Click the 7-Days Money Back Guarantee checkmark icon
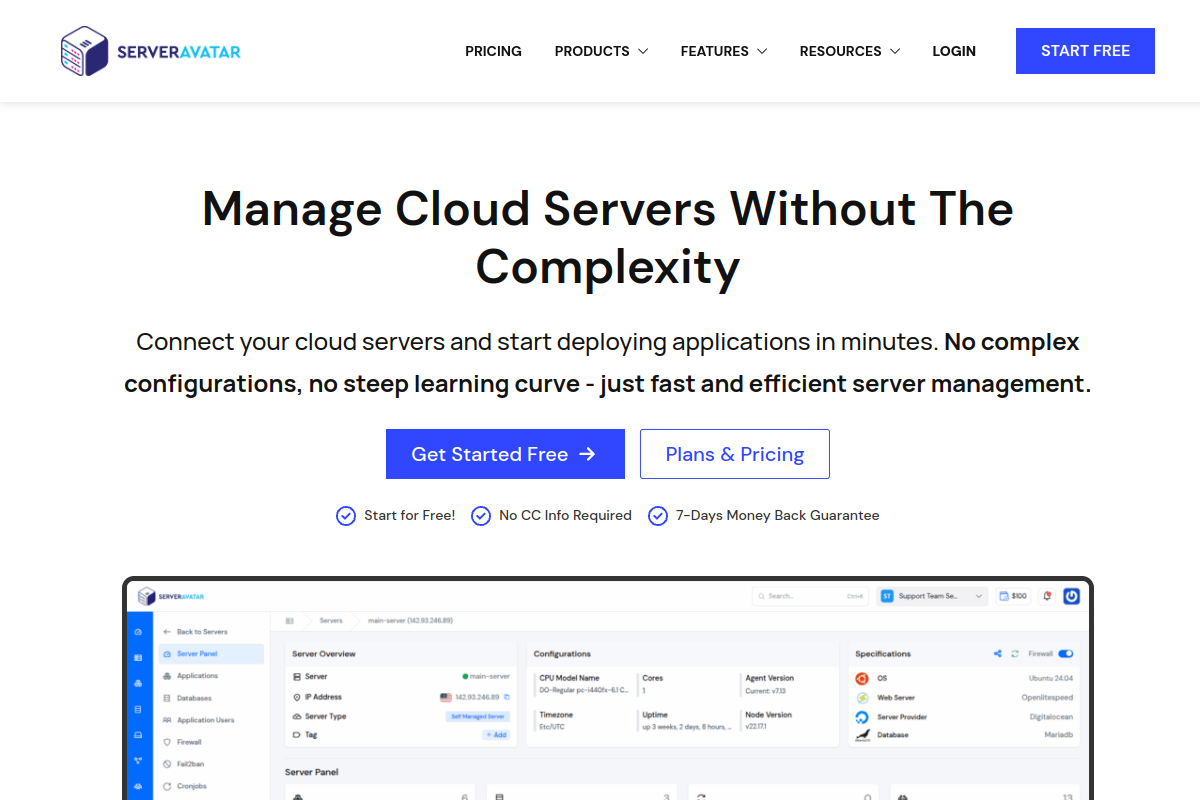The height and width of the screenshot is (800, 1200). [x=658, y=516]
